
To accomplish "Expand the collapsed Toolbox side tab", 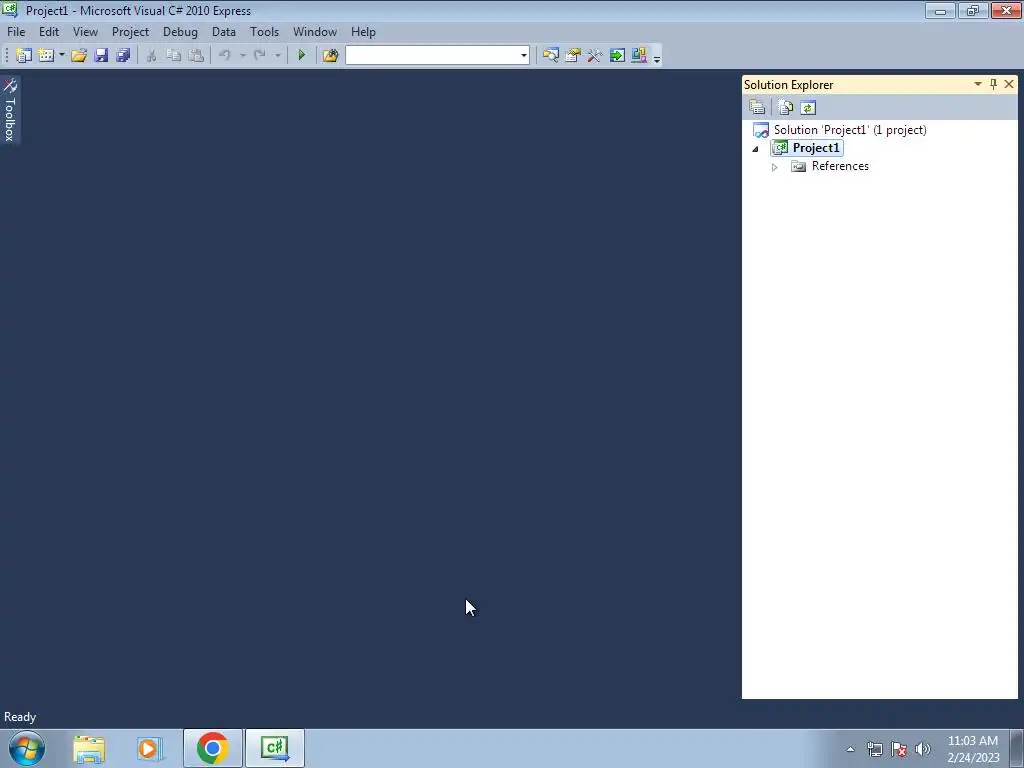I will (x=10, y=110).
